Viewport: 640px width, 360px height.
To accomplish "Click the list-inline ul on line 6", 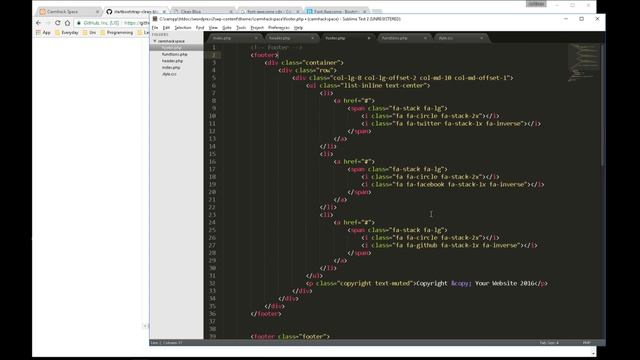I will pyautogui.click(x=368, y=86).
